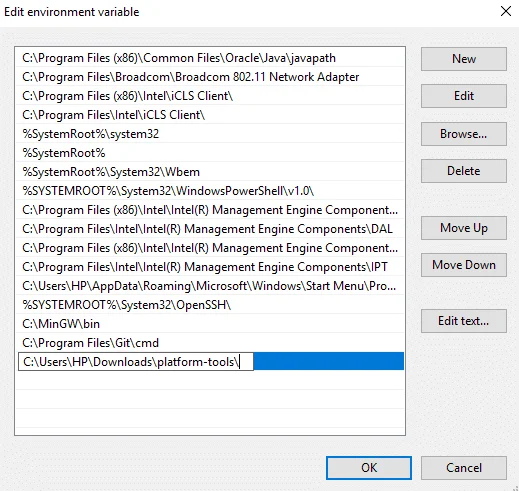This screenshot has width=519, height=491.
Task: Select the C:\MinGW\bin entry
Action: (210, 324)
